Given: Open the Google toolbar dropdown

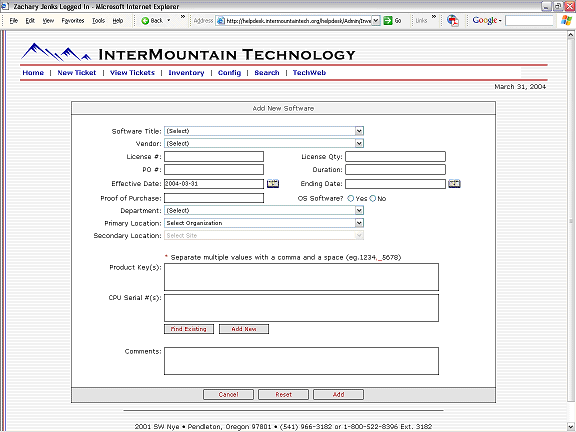Looking at the screenshot, I should coord(500,21).
